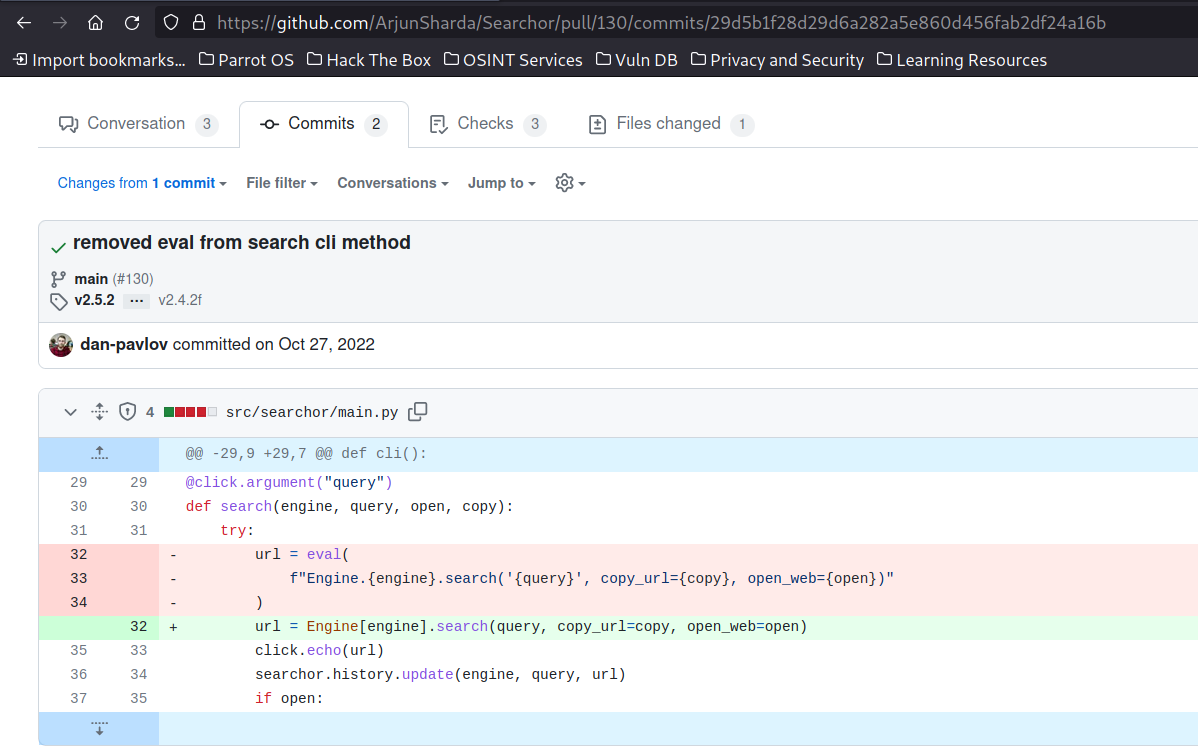The width and height of the screenshot is (1198, 754).
Task: Click the ellipsis to show more tags
Action: pos(137,300)
